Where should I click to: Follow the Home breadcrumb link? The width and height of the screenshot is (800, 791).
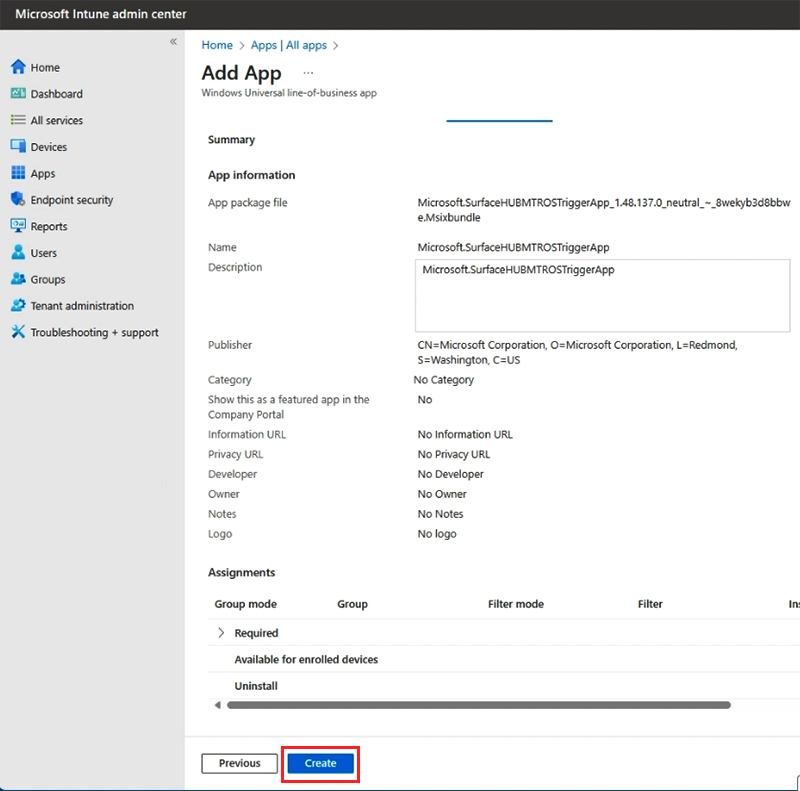(217, 45)
